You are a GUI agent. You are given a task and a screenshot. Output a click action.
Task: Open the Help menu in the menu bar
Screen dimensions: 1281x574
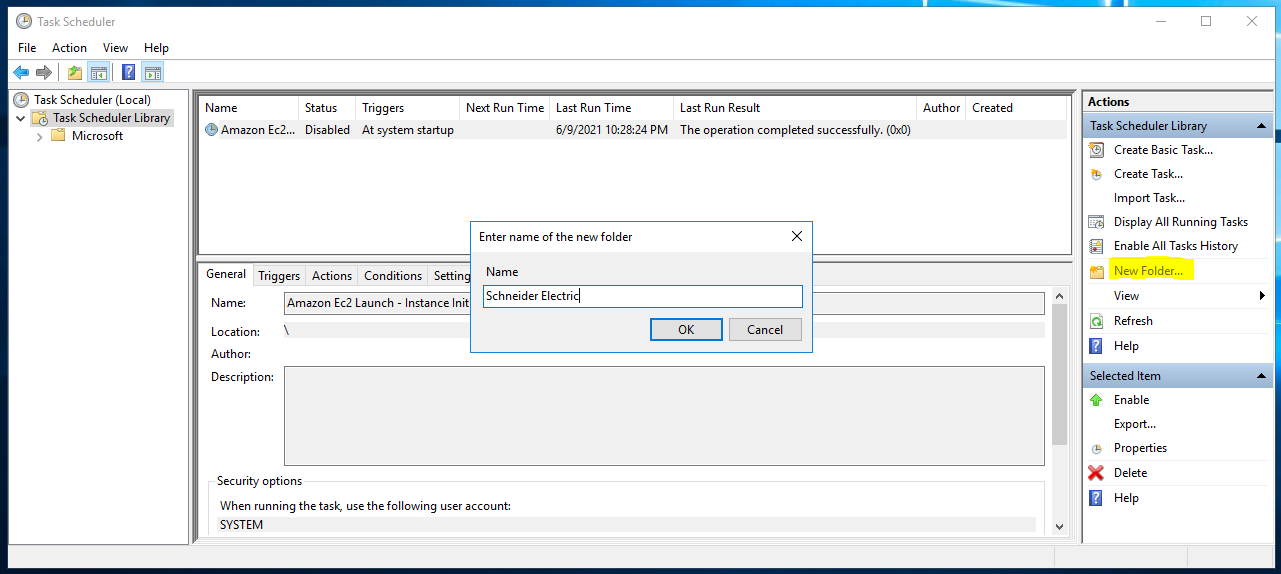click(156, 48)
